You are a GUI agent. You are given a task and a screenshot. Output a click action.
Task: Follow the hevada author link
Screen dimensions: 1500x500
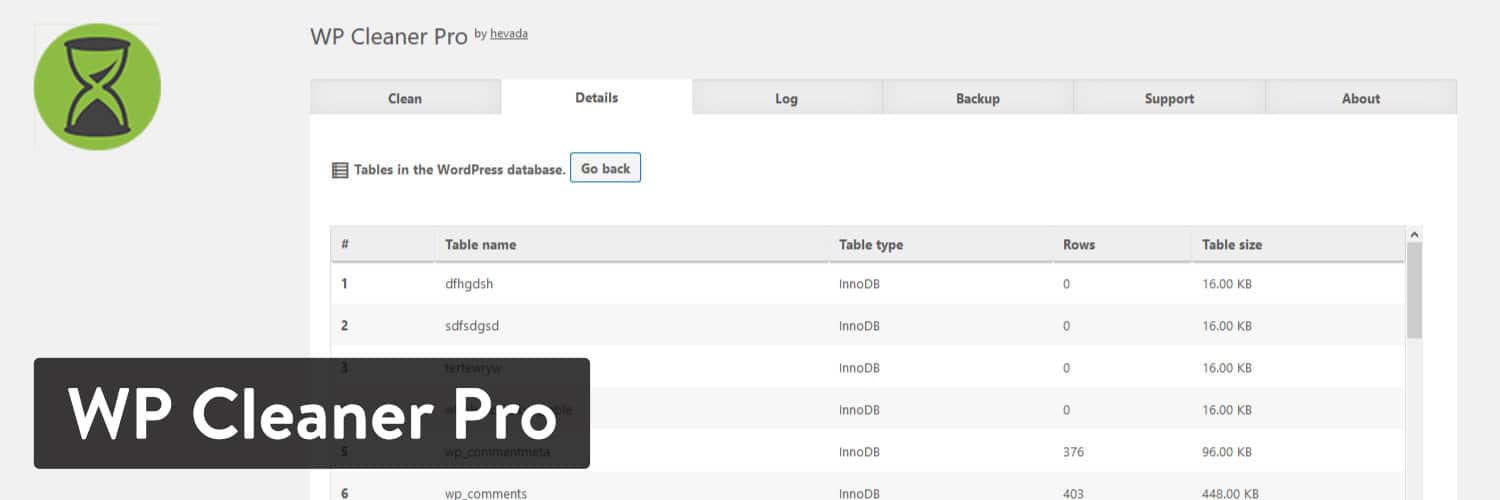509,34
